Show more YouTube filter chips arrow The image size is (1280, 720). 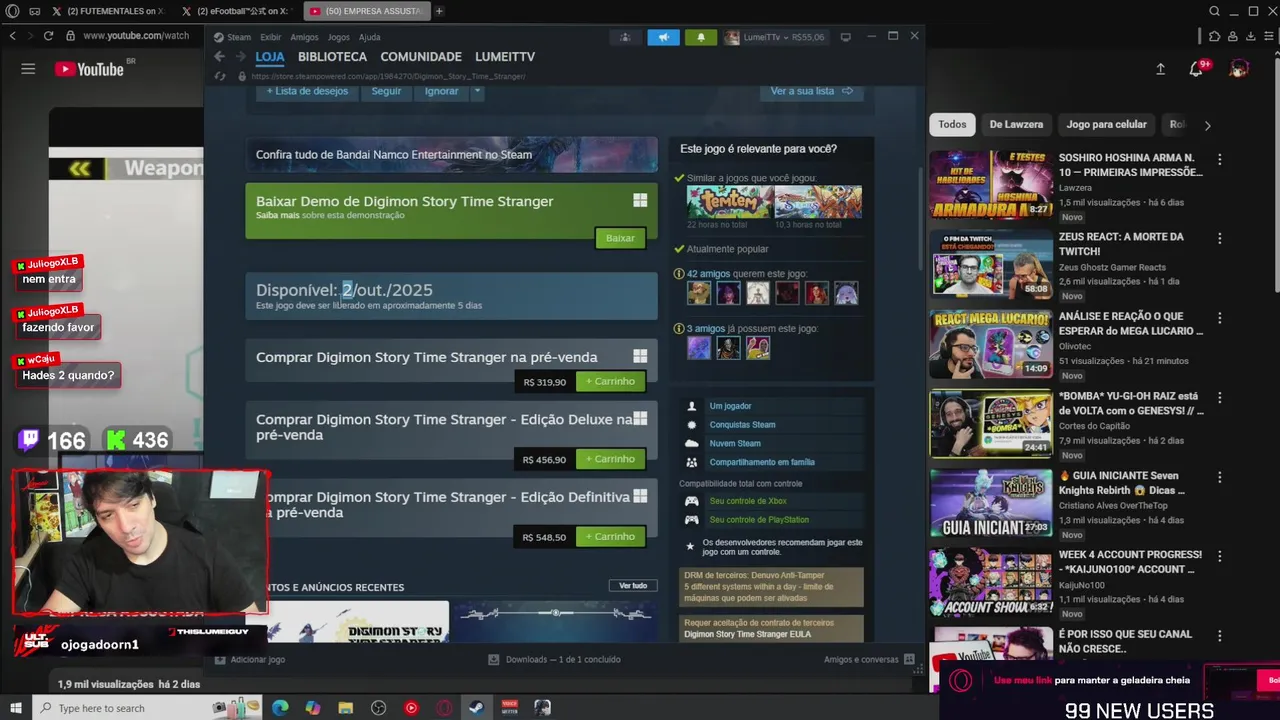pyautogui.click(x=1207, y=126)
